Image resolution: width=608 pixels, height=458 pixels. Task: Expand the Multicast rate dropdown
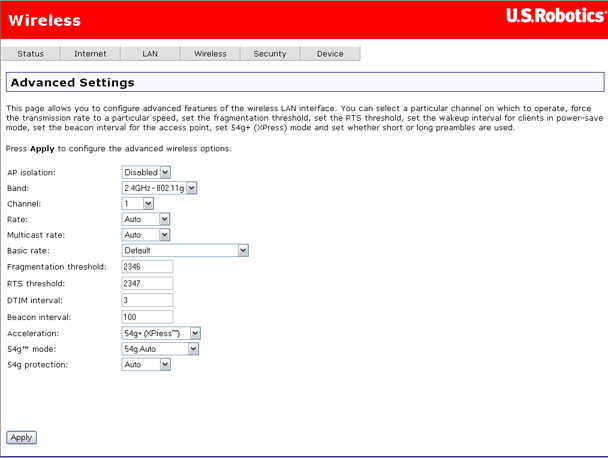146,235
